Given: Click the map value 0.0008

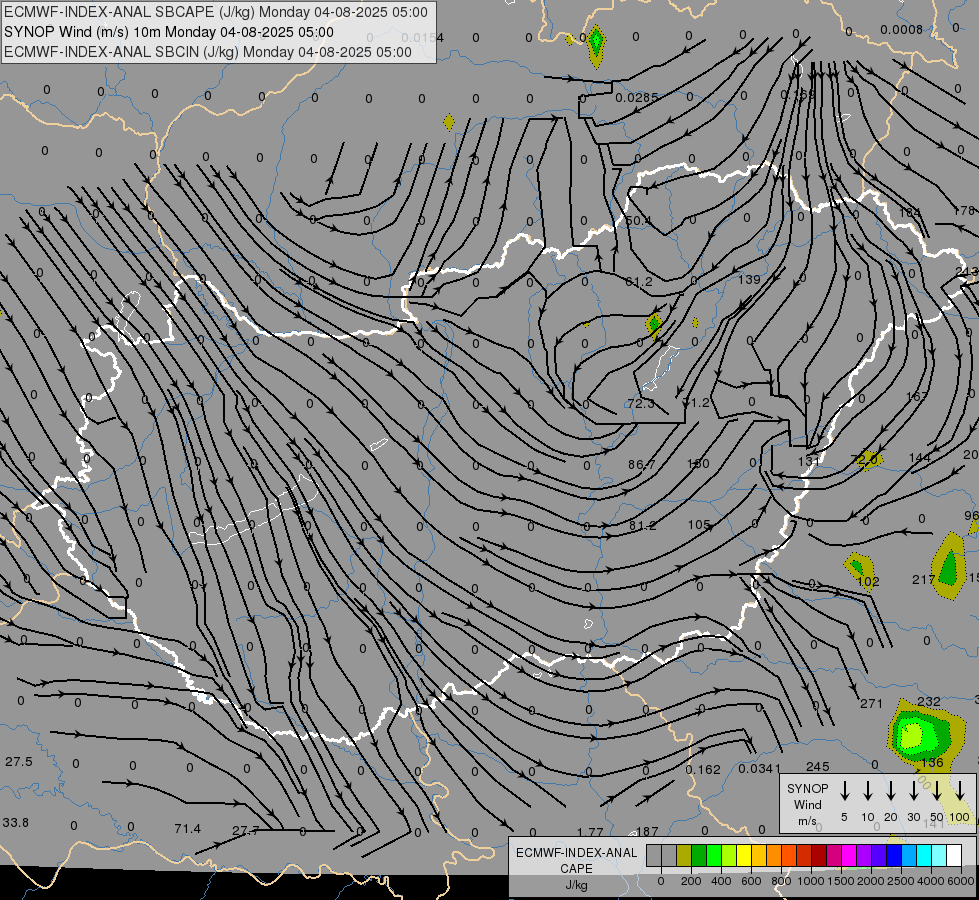Looking at the screenshot, I should coord(902,29).
